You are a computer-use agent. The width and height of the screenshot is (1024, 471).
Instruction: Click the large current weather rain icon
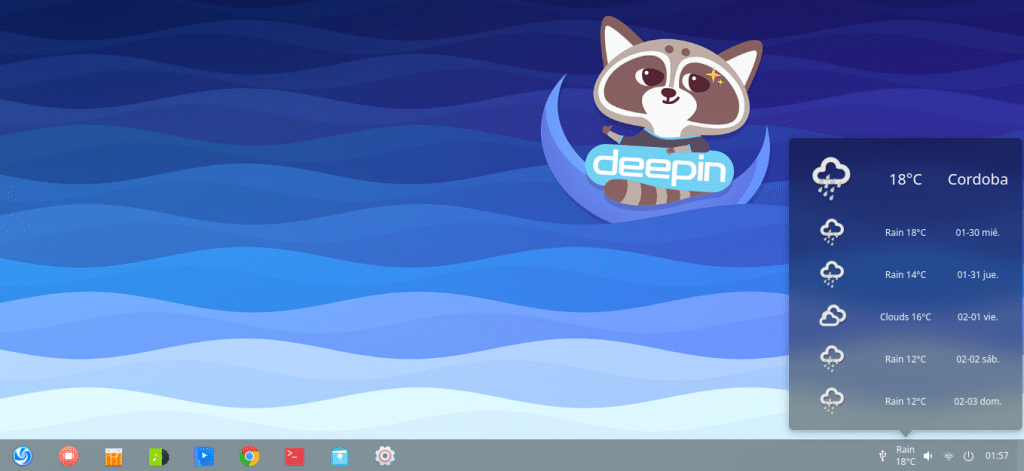[x=832, y=177]
